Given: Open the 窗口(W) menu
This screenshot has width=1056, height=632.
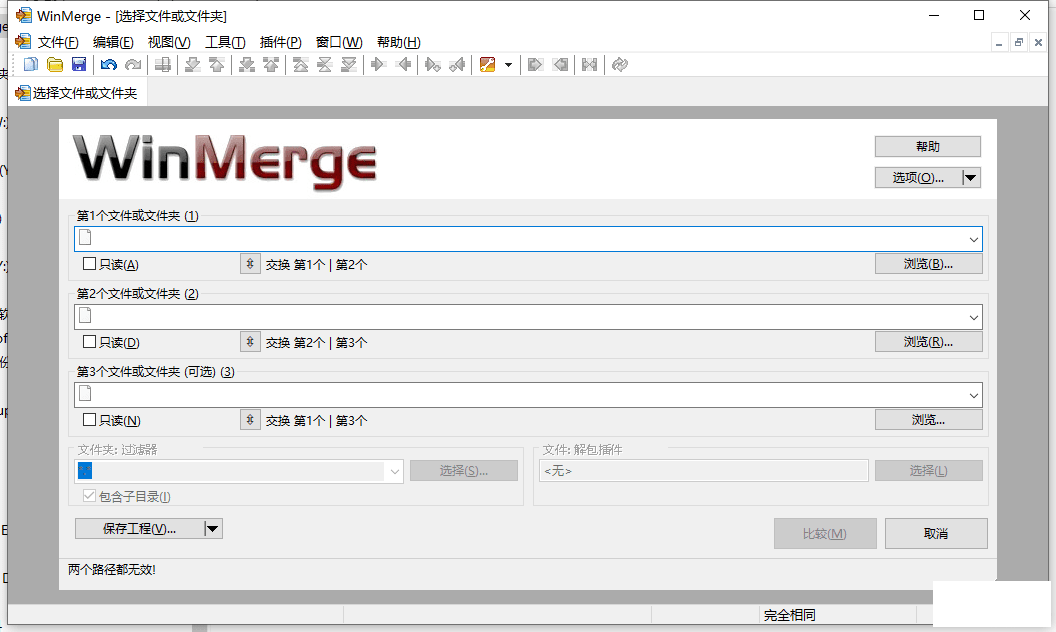Looking at the screenshot, I should click(339, 42).
